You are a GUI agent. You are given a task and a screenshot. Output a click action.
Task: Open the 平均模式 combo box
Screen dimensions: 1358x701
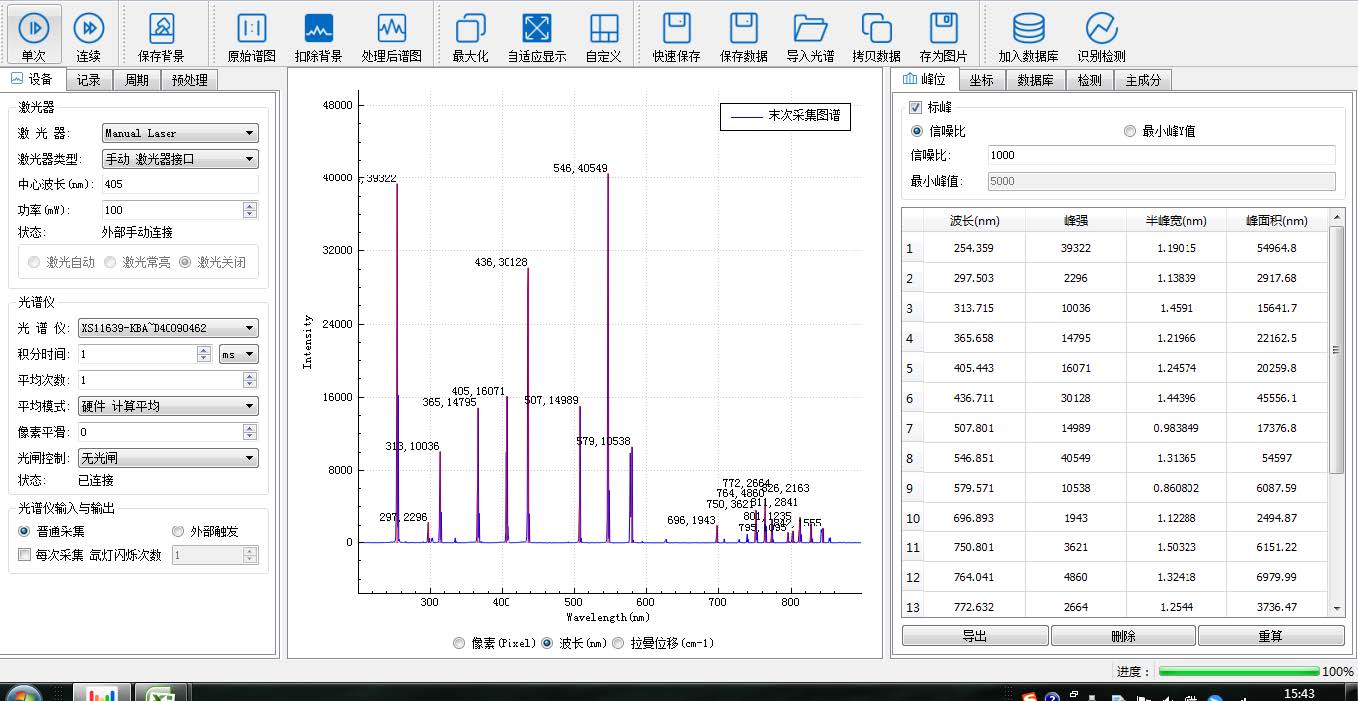point(167,406)
